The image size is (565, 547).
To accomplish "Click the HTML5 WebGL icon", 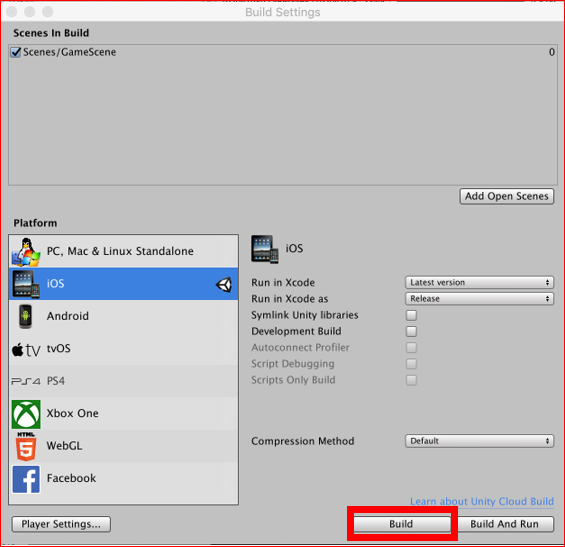I will tap(26, 446).
